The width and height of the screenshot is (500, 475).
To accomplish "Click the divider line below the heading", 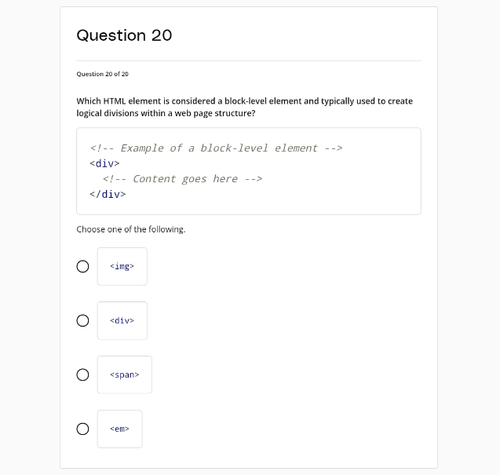I will click(249, 61).
